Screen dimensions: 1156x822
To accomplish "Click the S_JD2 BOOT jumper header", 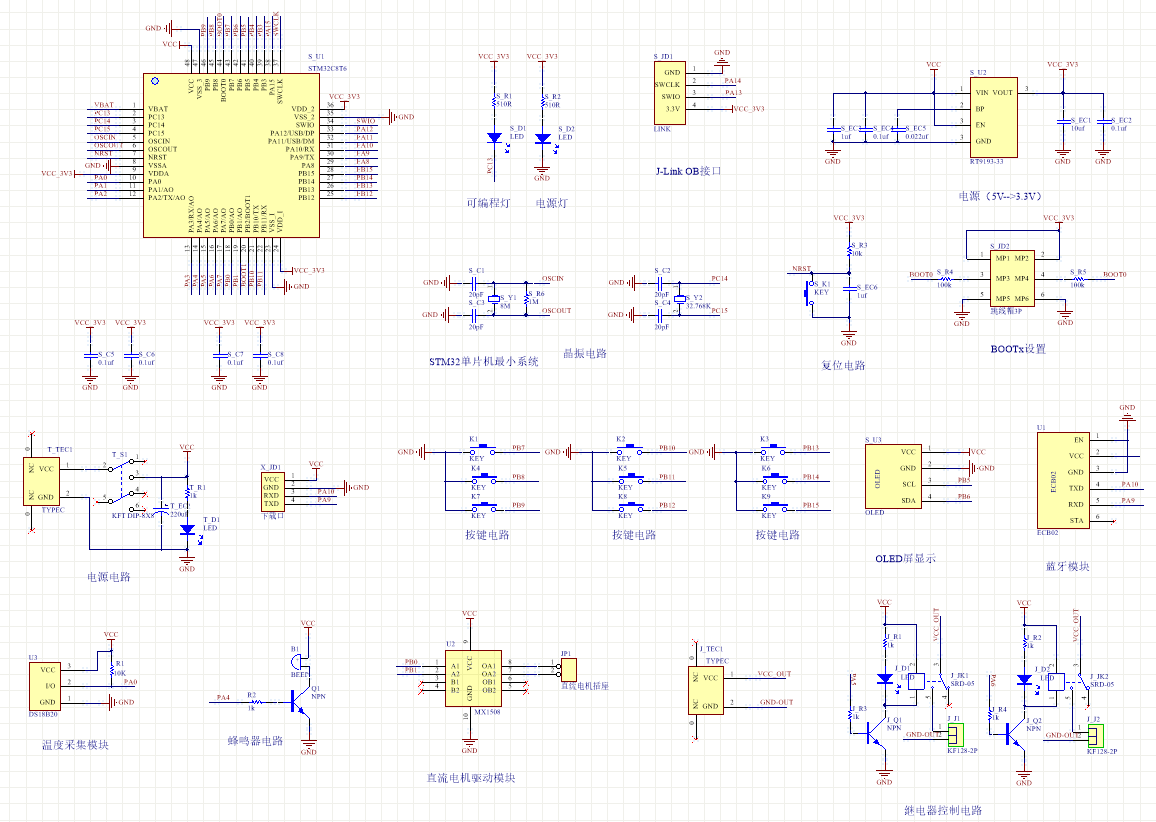I will tap(1012, 277).
